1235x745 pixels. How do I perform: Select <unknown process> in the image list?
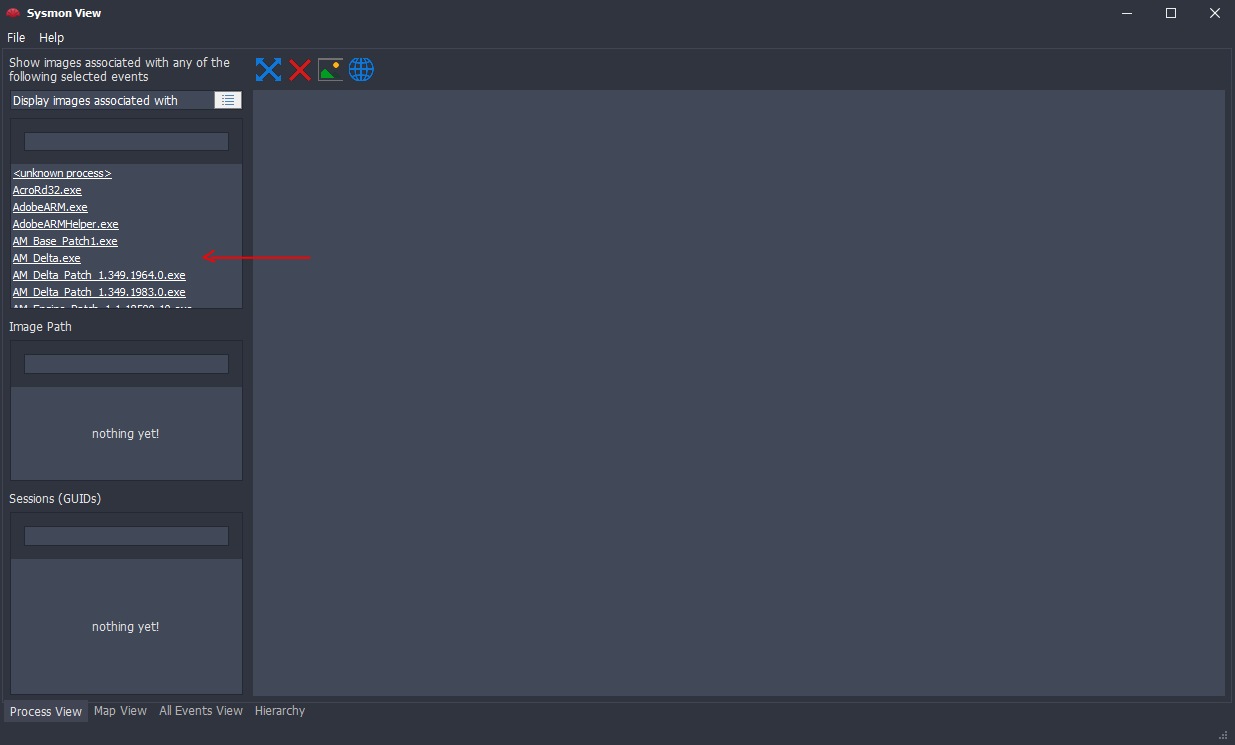coord(62,173)
